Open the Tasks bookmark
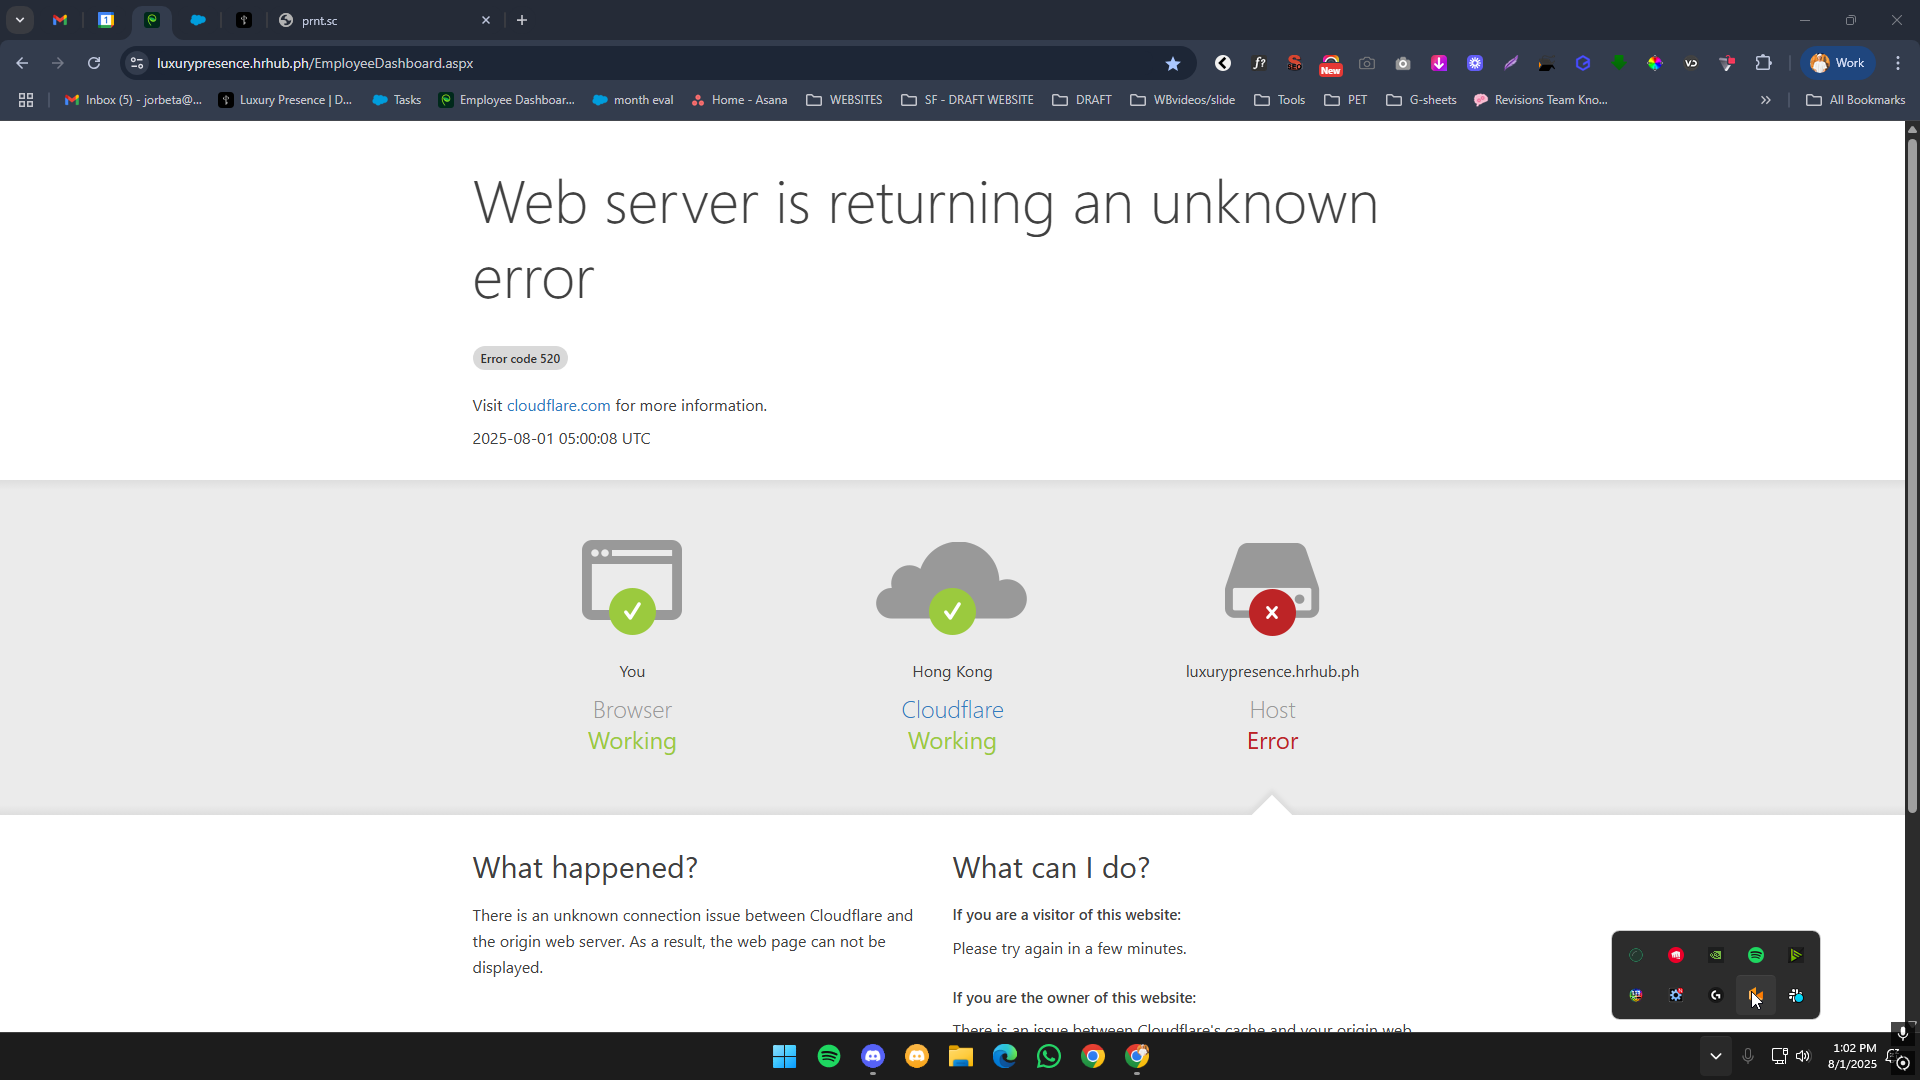The height and width of the screenshot is (1080, 1920). coord(397,100)
